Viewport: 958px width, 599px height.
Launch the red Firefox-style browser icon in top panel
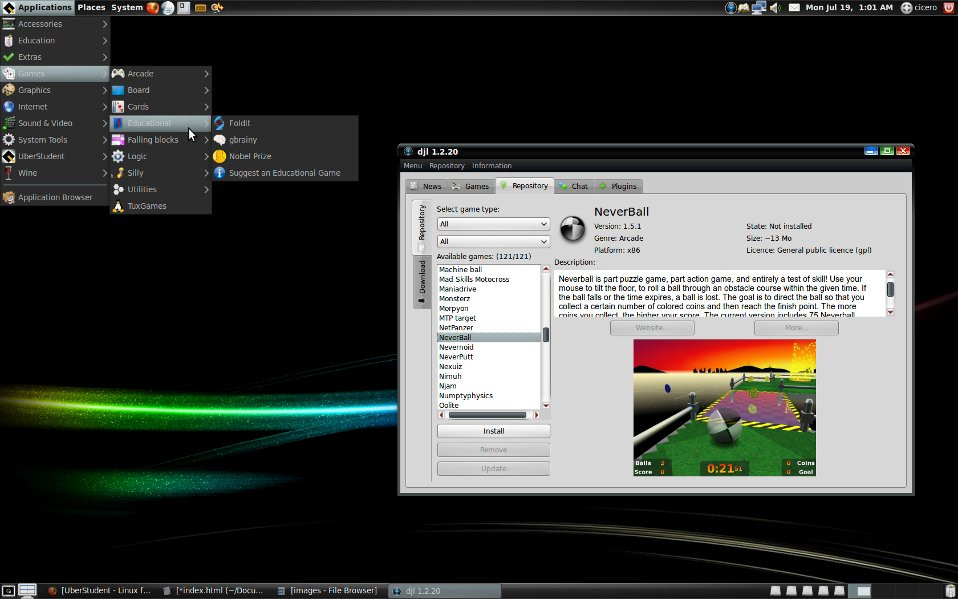point(152,7)
